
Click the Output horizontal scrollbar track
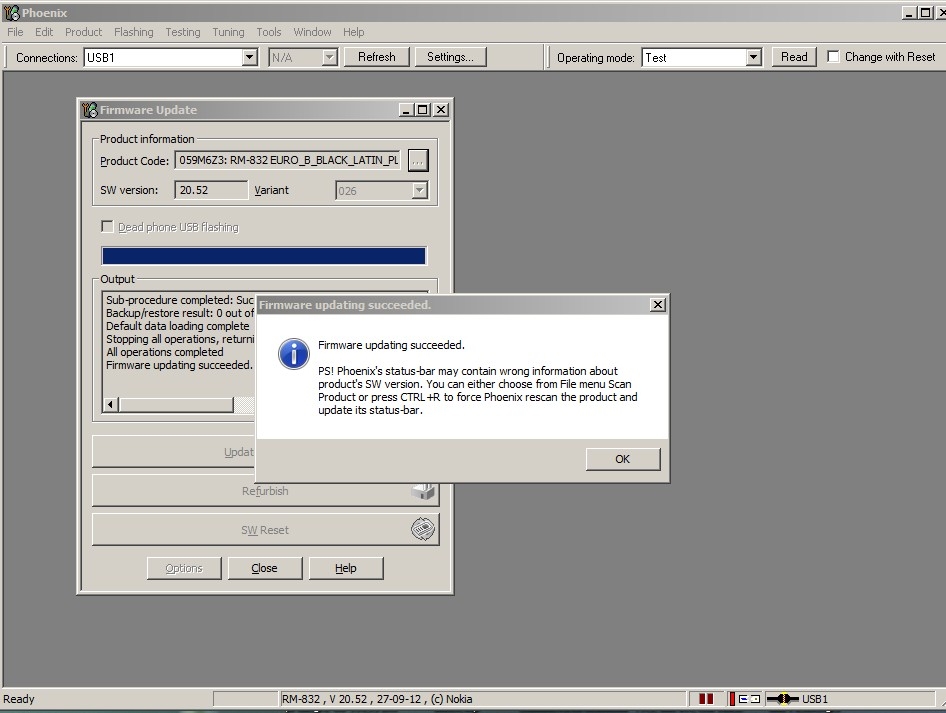pyautogui.click(x=244, y=404)
